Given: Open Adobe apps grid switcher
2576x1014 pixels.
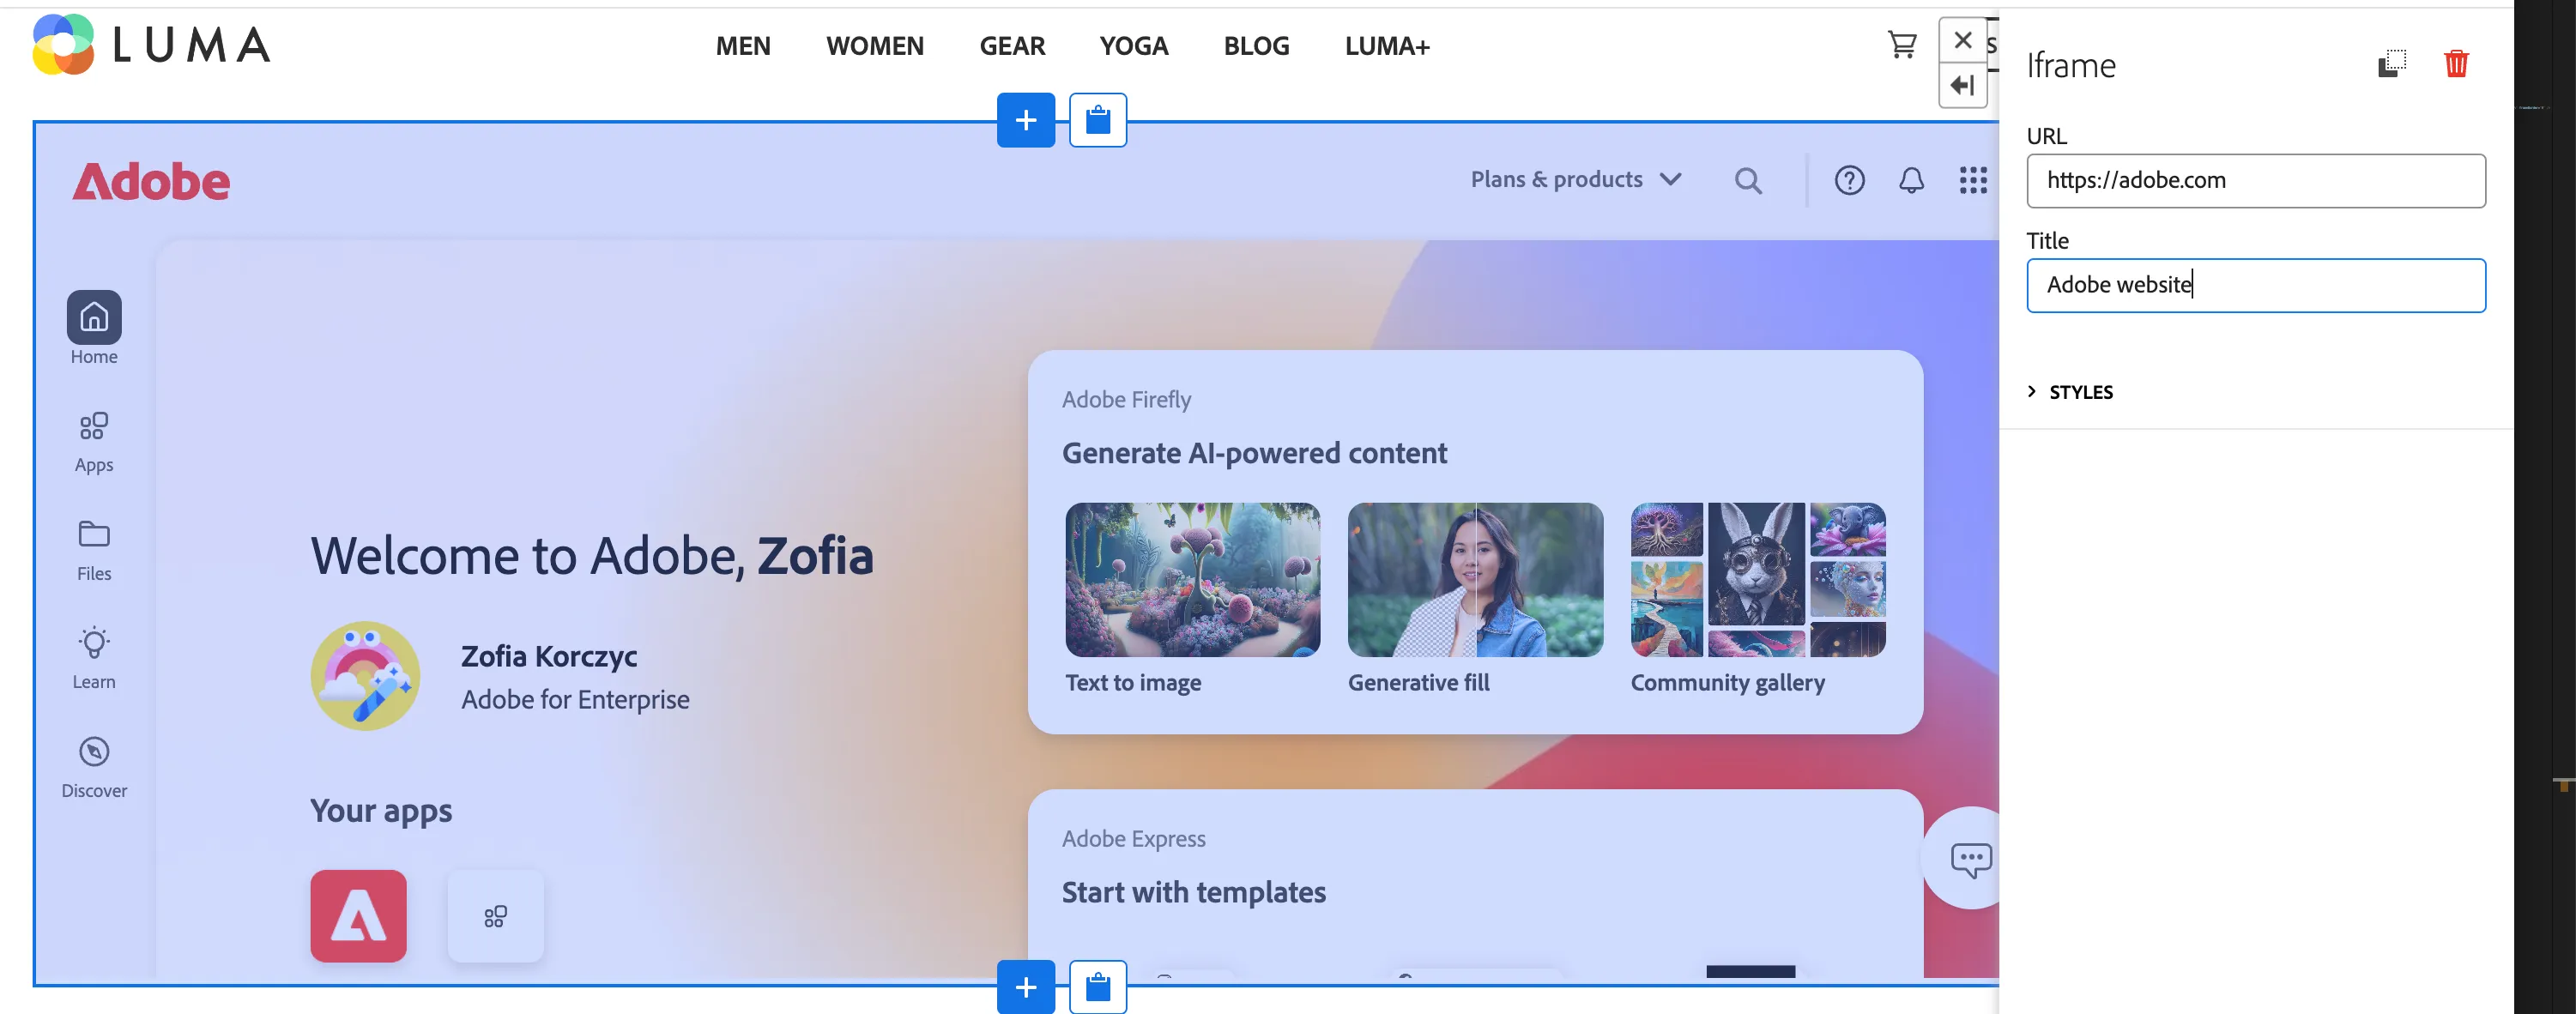Looking at the screenshot, I should 1972,181.
